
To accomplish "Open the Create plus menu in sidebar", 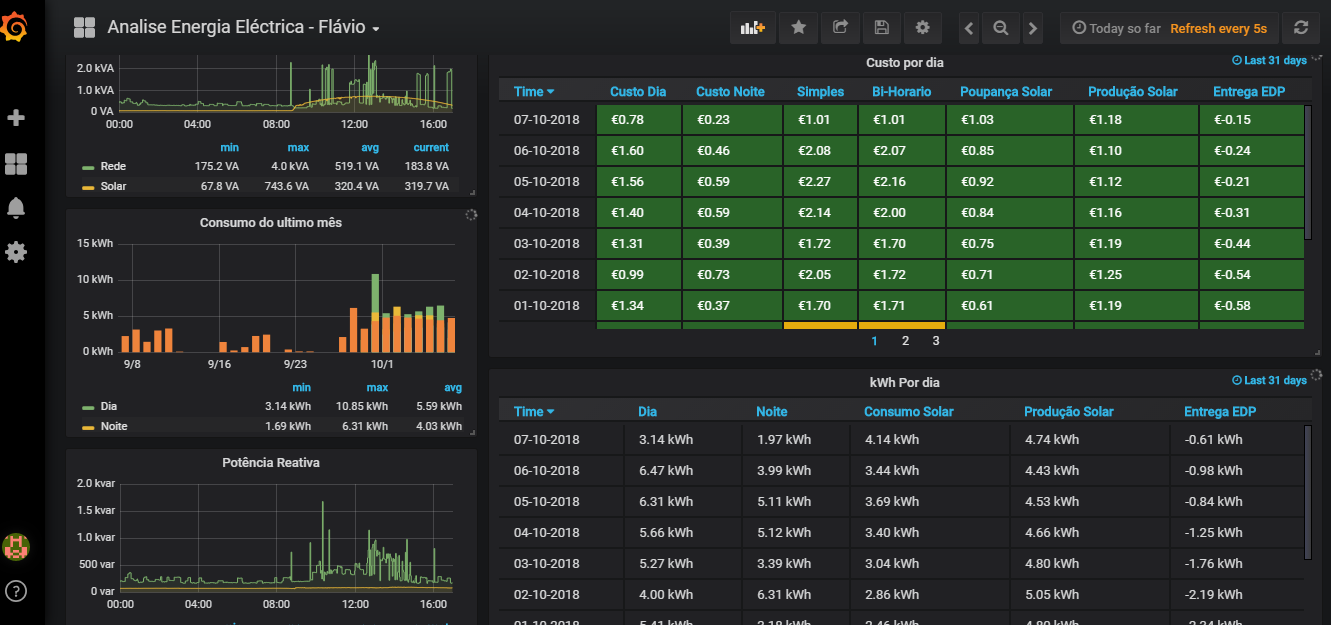I will coord(16,118).
